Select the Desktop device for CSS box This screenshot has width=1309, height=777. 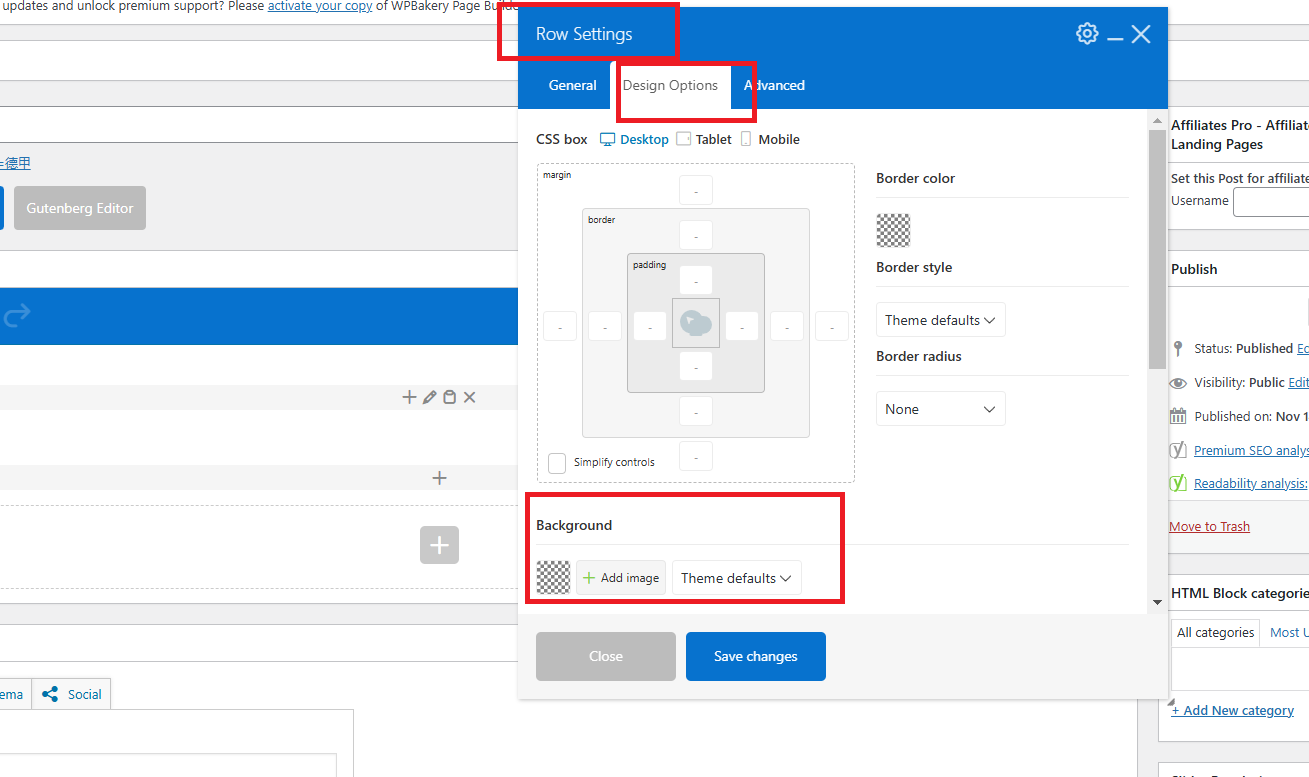[634, 139]
